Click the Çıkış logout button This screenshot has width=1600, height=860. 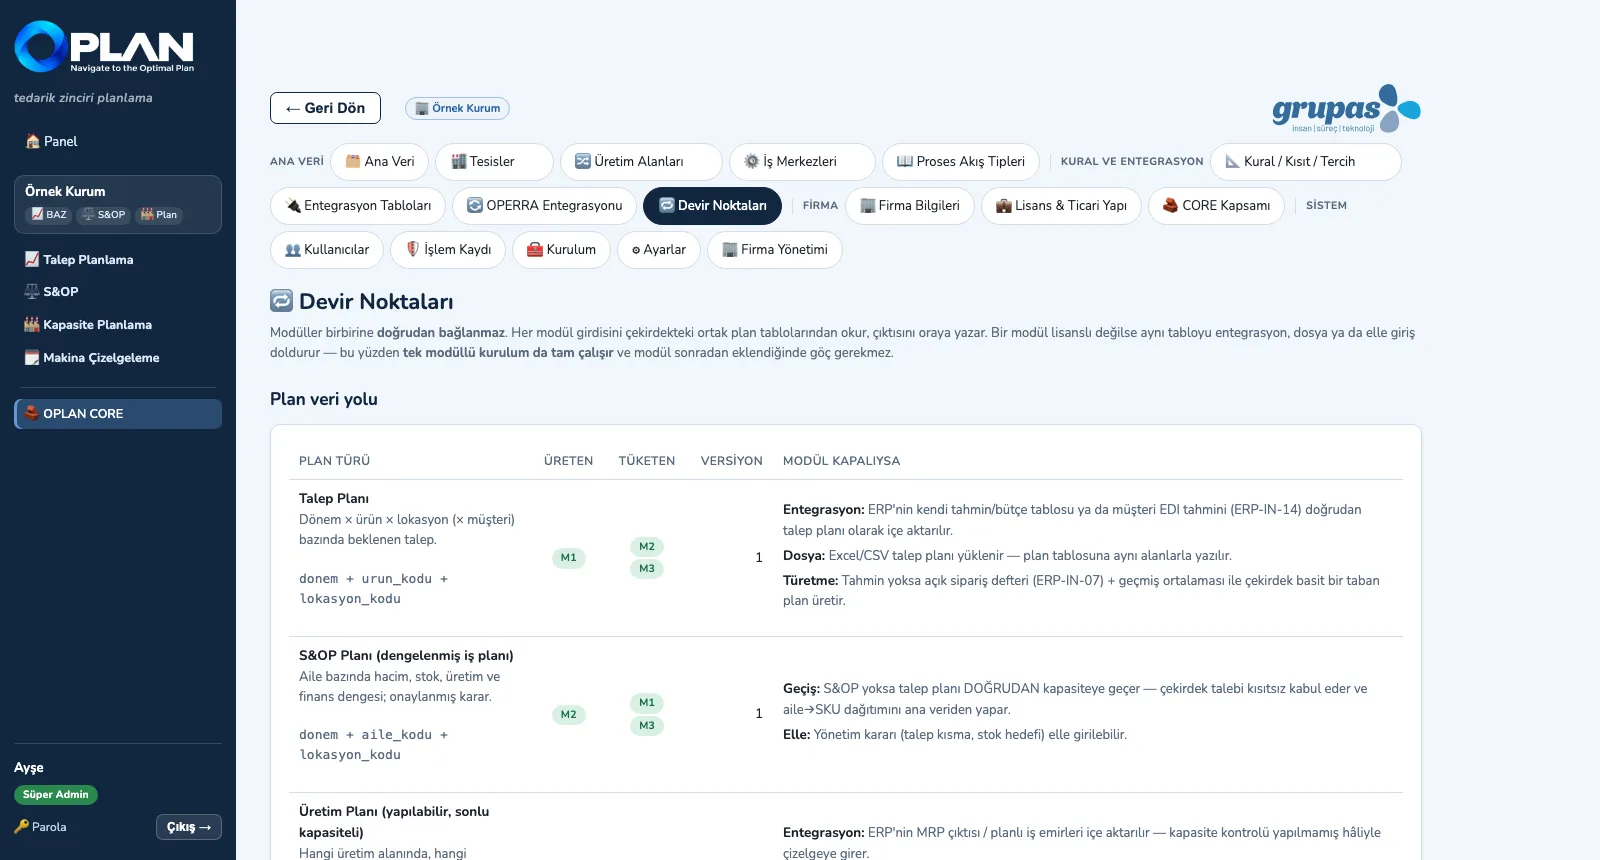(189, 827)
